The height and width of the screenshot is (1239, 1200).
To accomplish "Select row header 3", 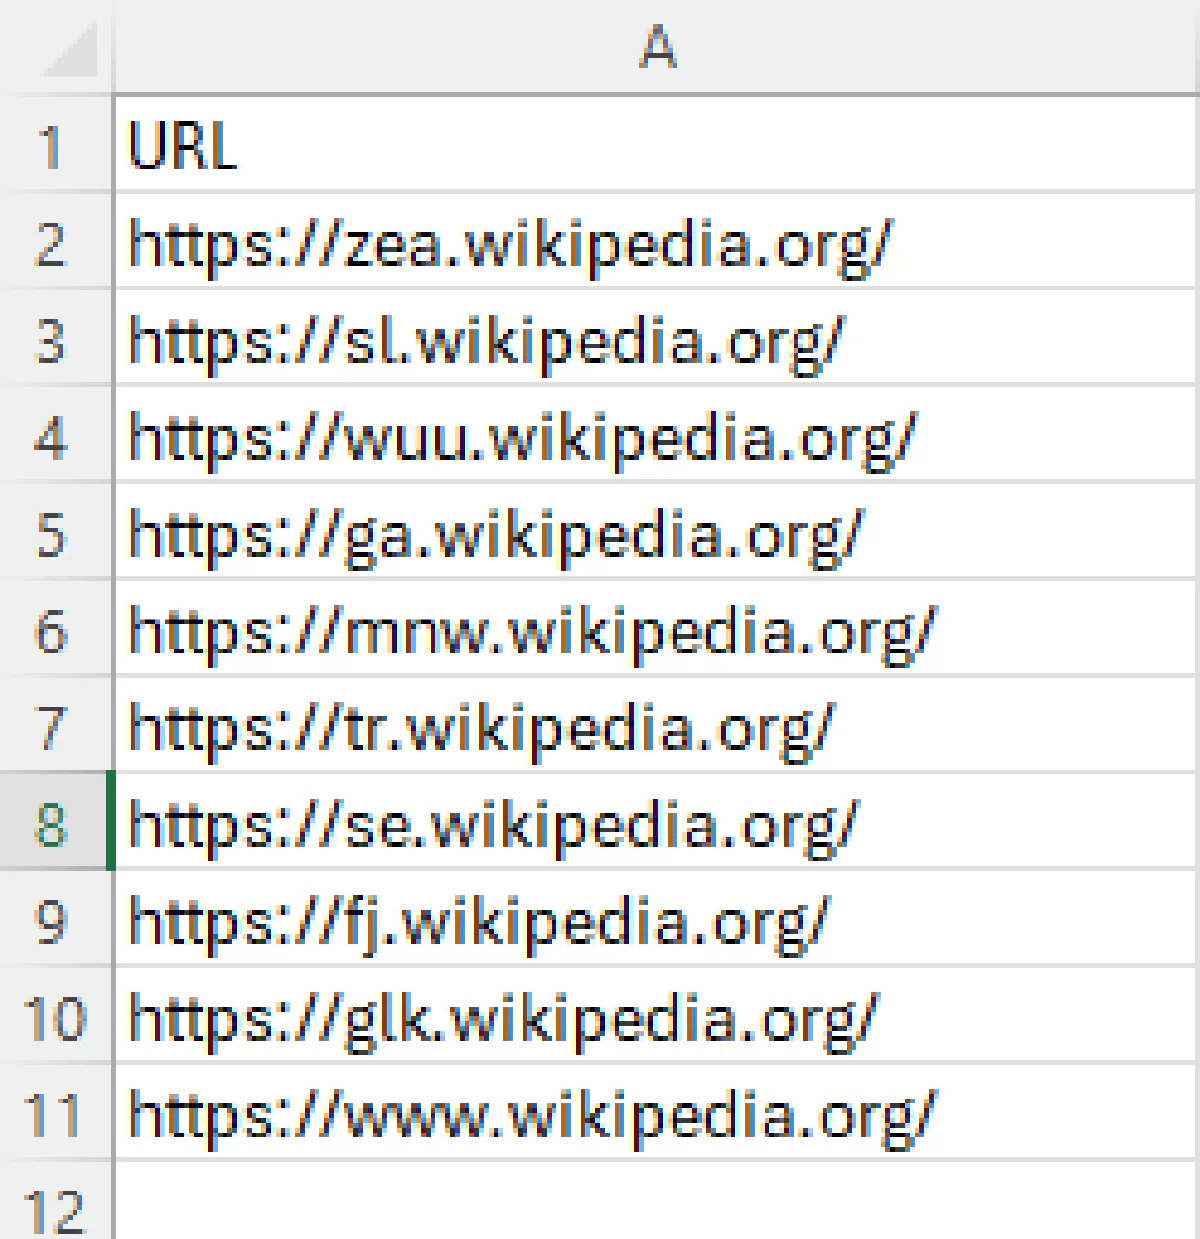I will tap(55, 338).
